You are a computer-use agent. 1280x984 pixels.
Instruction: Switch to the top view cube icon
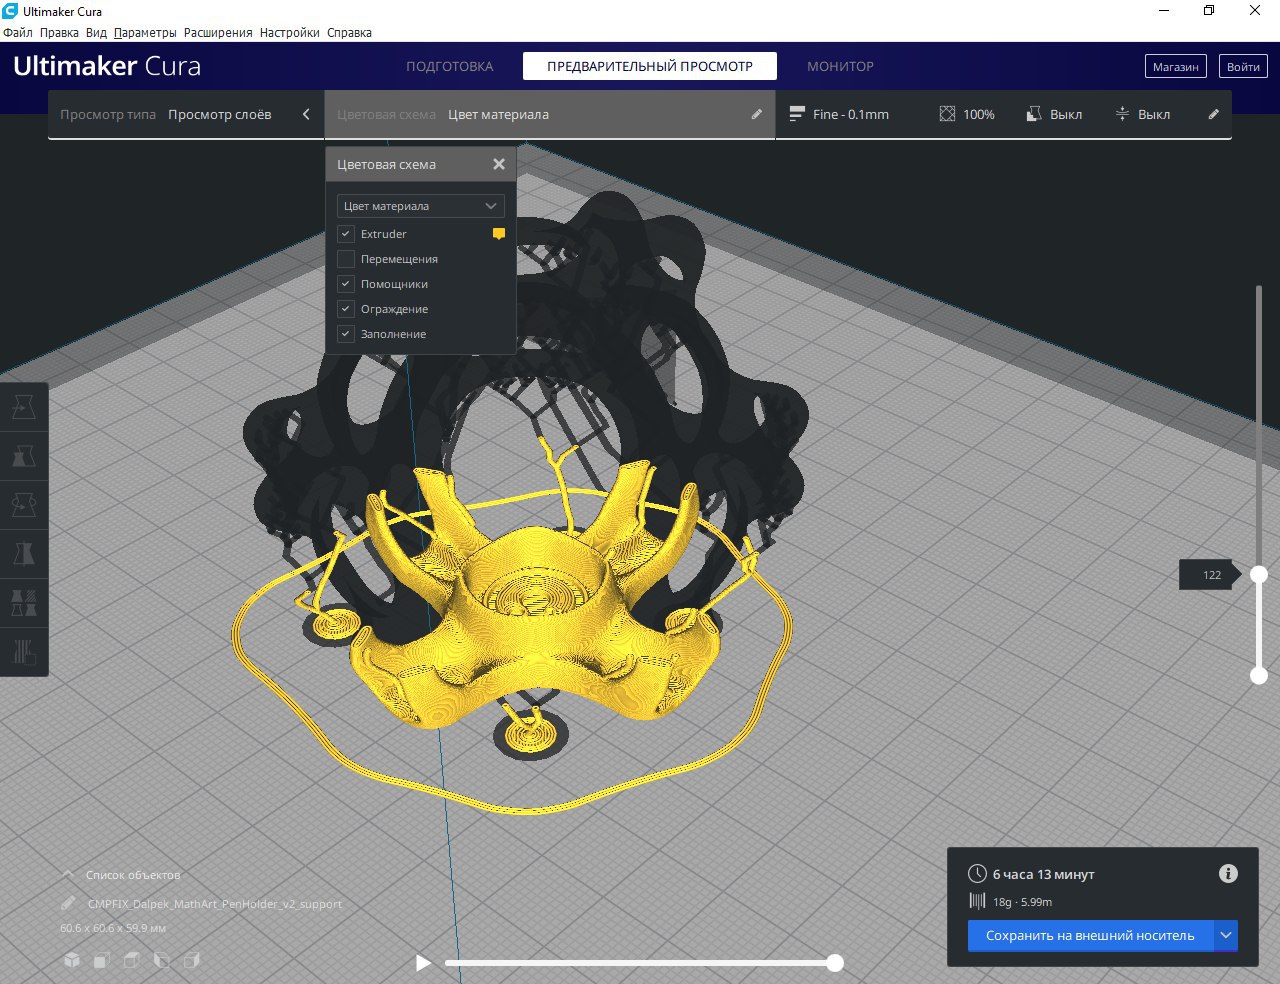tap(131, 960)
